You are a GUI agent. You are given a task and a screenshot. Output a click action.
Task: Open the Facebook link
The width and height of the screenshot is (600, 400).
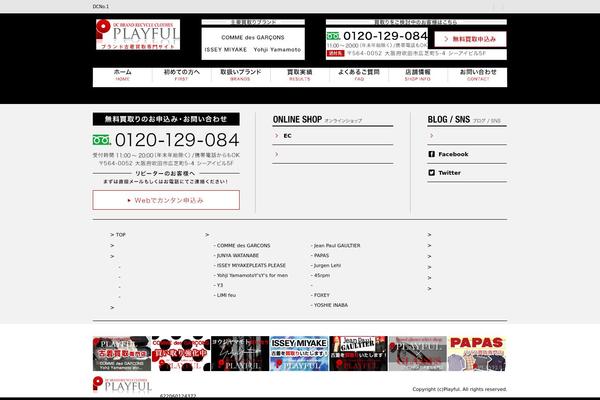[453, 154]
